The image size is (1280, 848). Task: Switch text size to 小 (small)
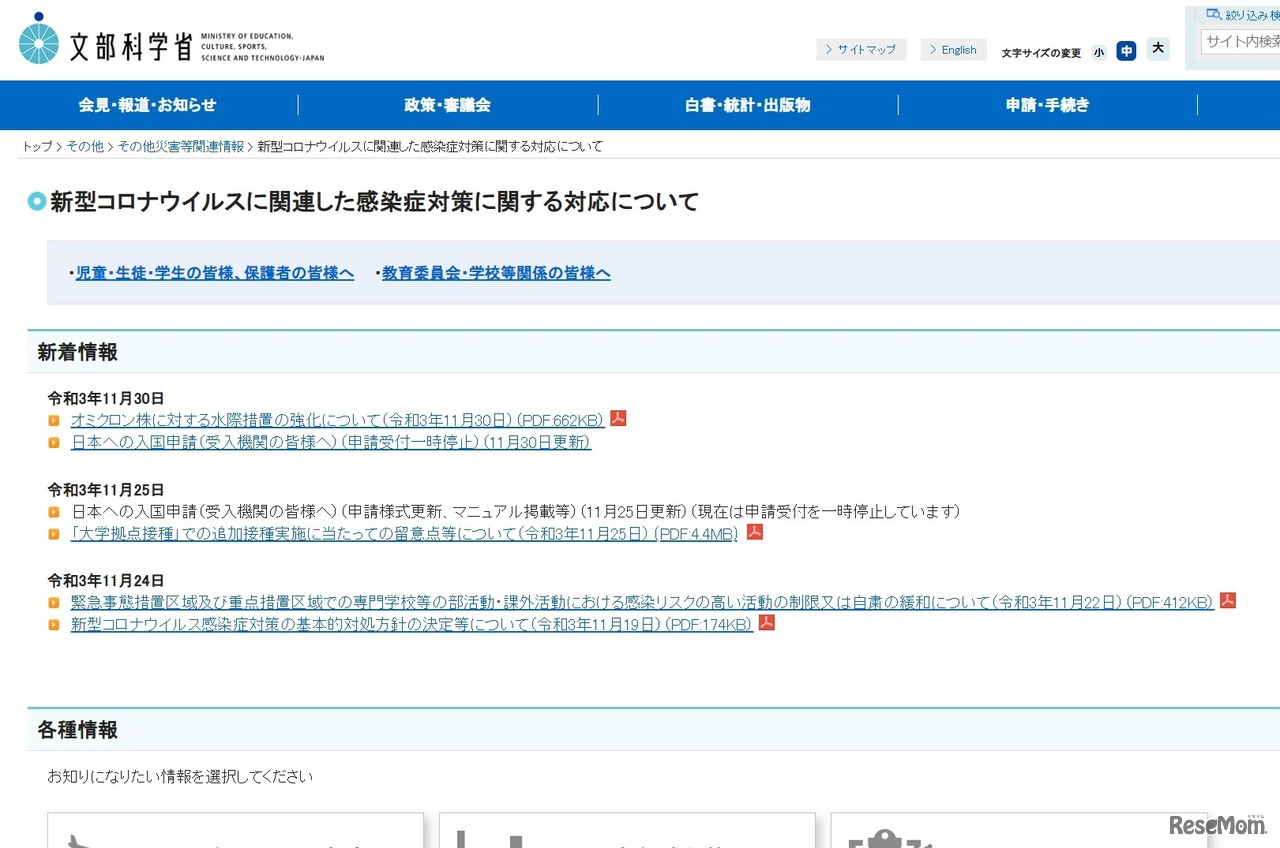point(1098,52)
